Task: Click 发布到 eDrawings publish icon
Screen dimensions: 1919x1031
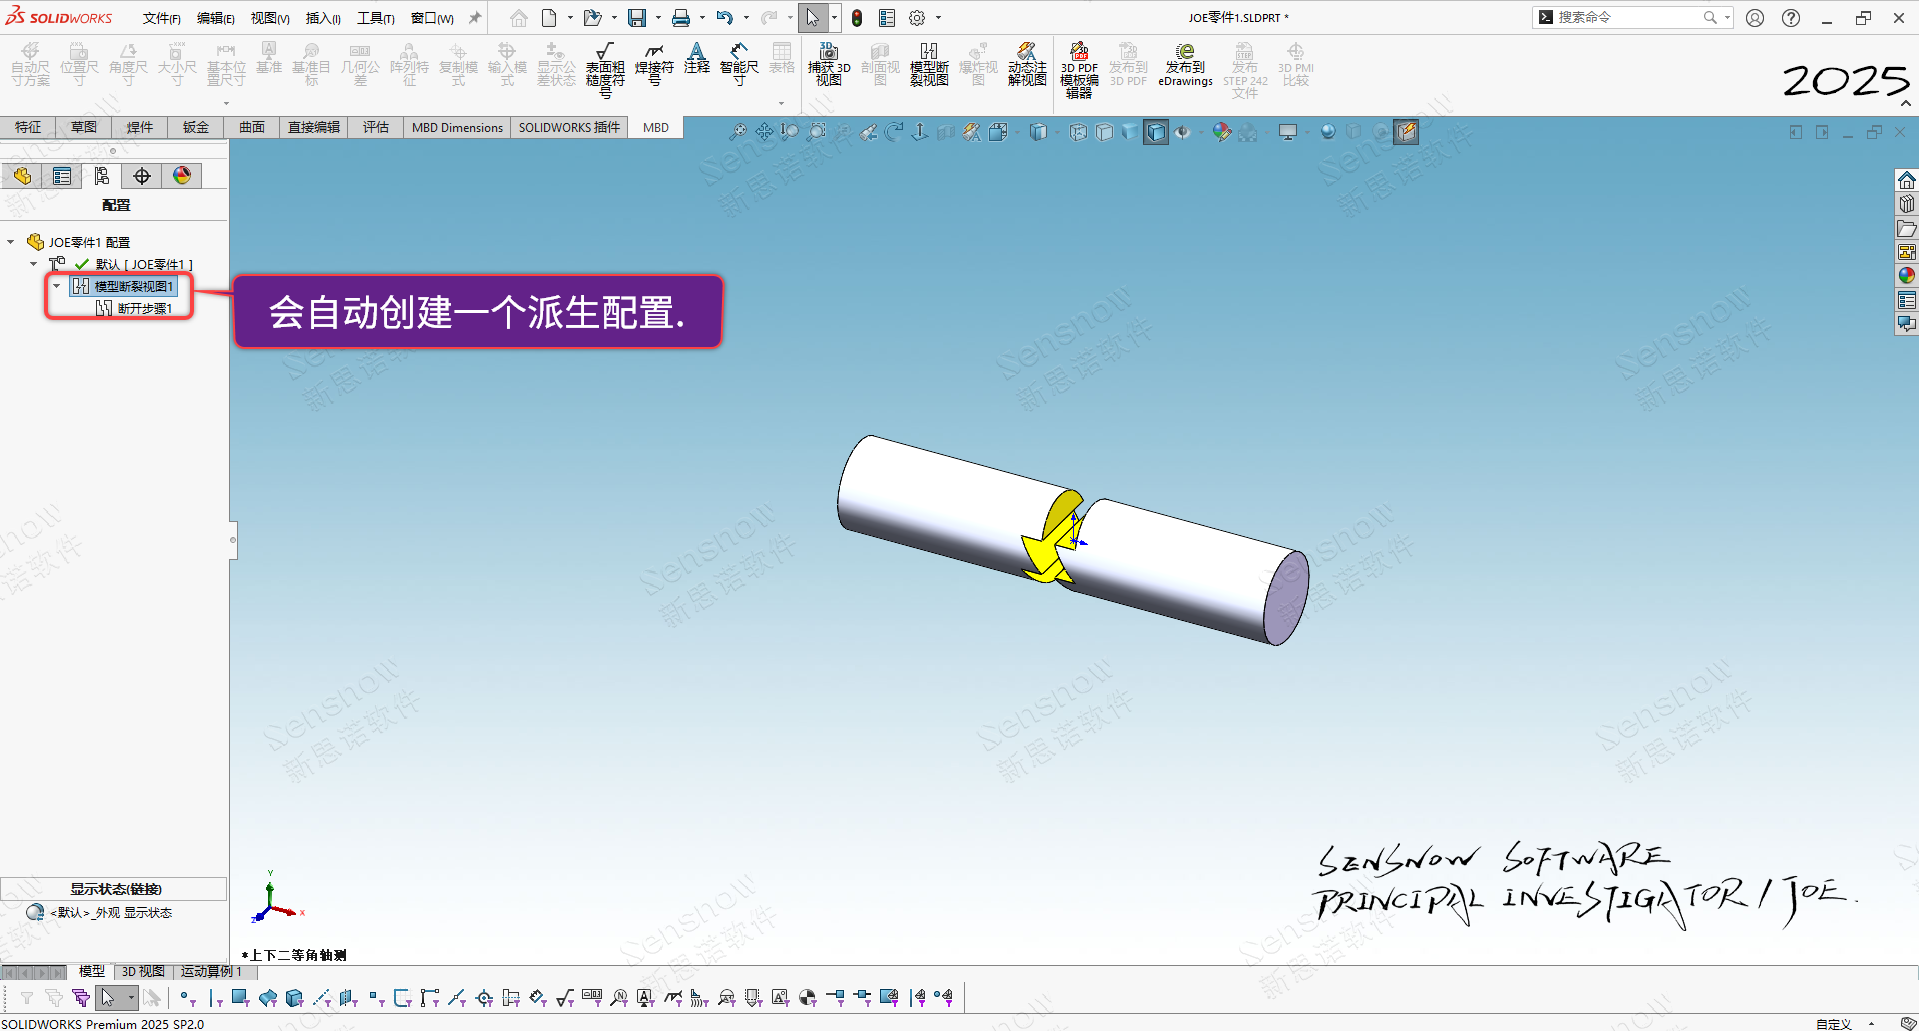Action: tap(1185, 64)
